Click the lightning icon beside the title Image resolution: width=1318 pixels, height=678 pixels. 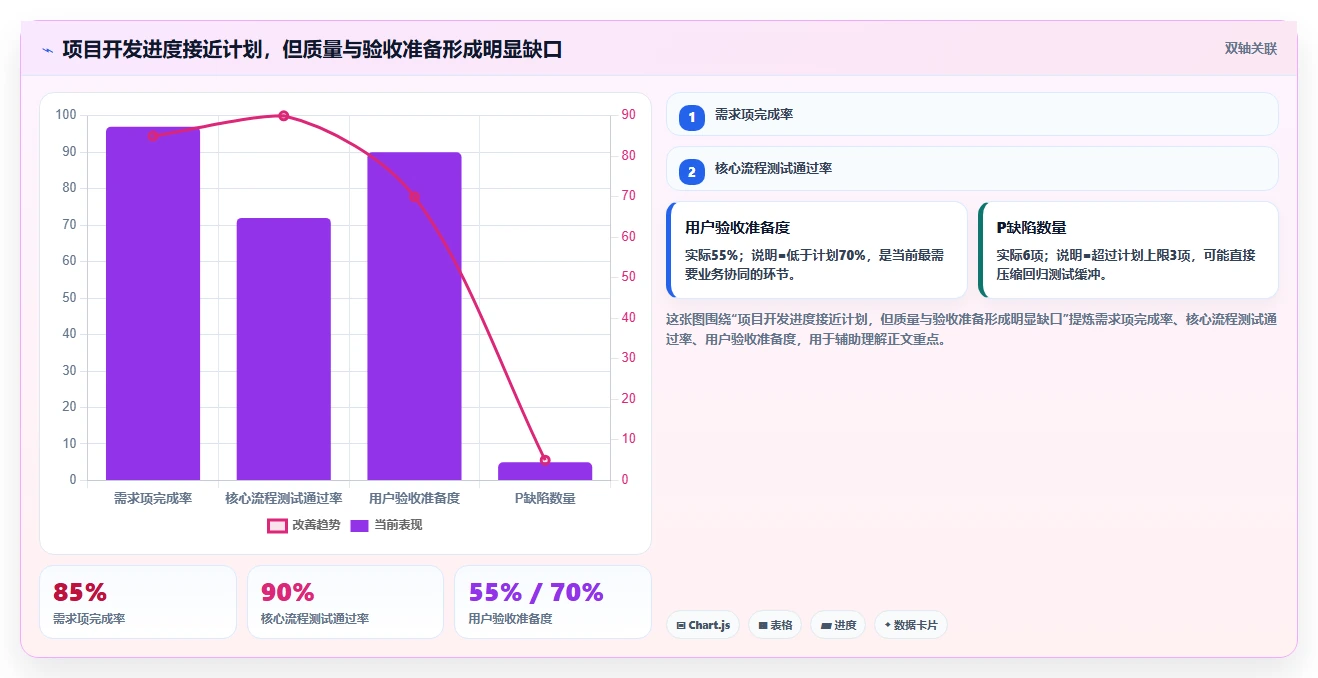coord(47,49)
